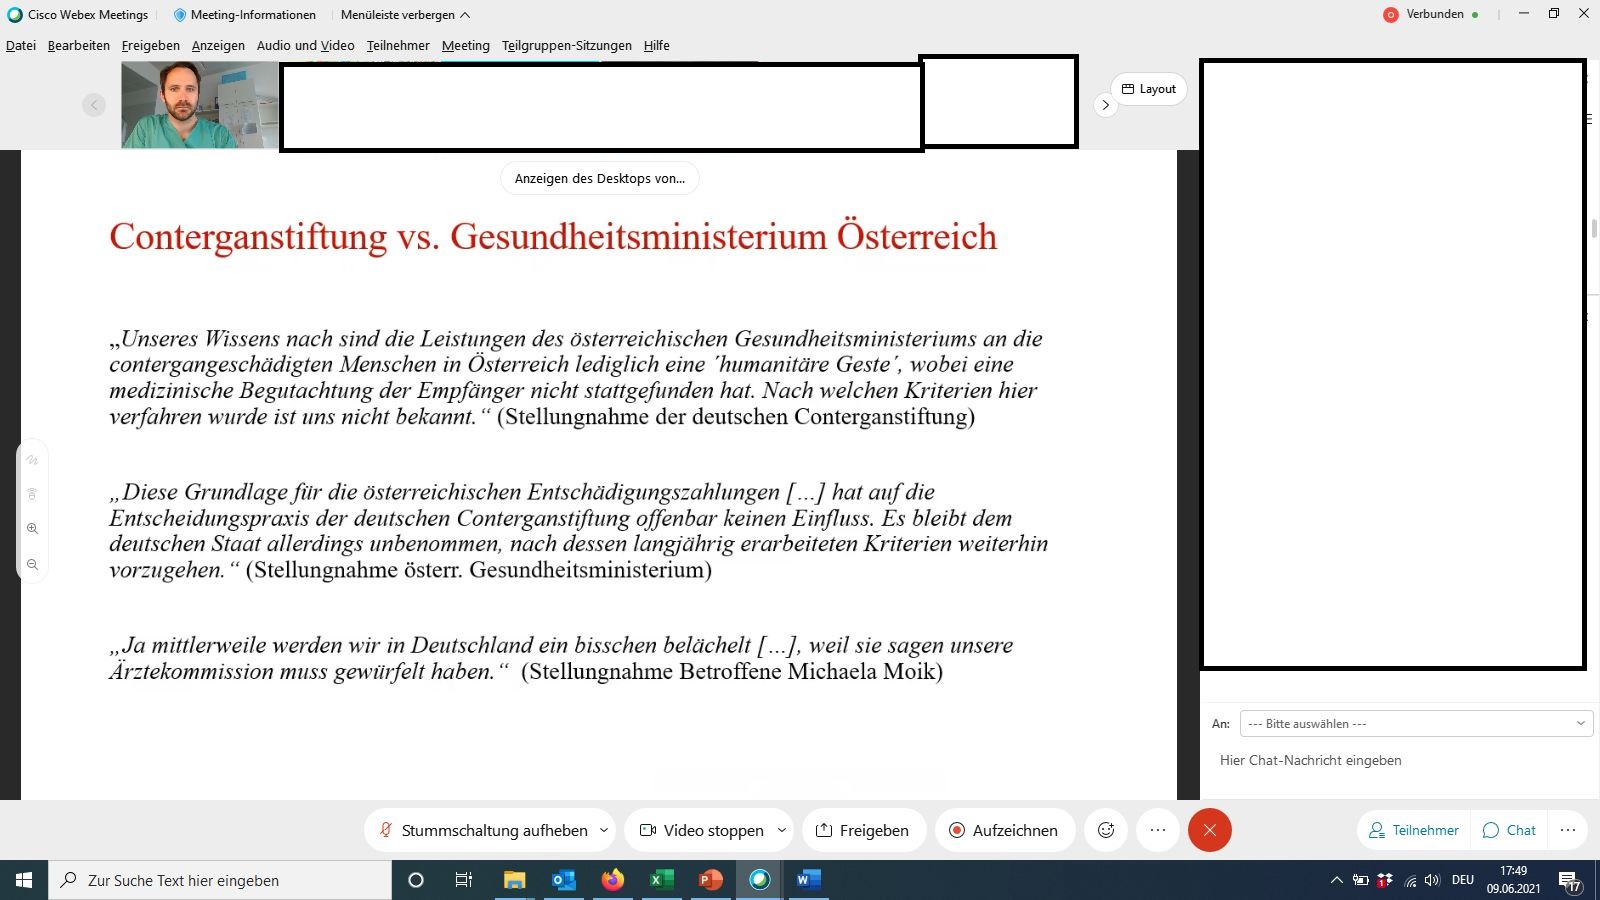Click the unmute microphone icon
This screenshot has height=900, width=1600.
(385, 830)
